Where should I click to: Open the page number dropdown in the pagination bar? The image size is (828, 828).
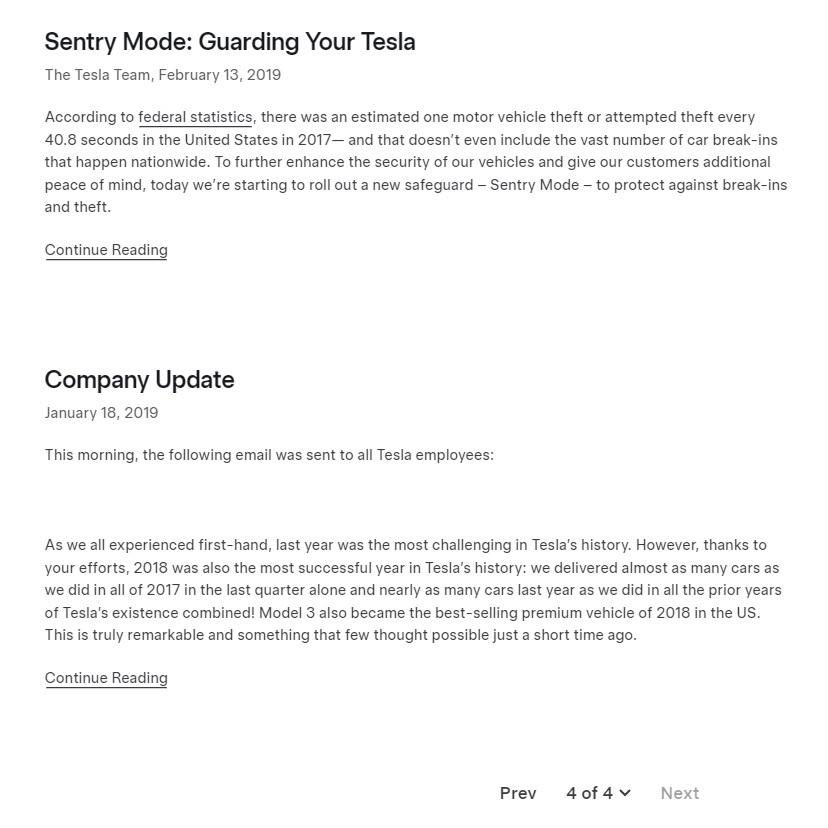pos(597,793)
